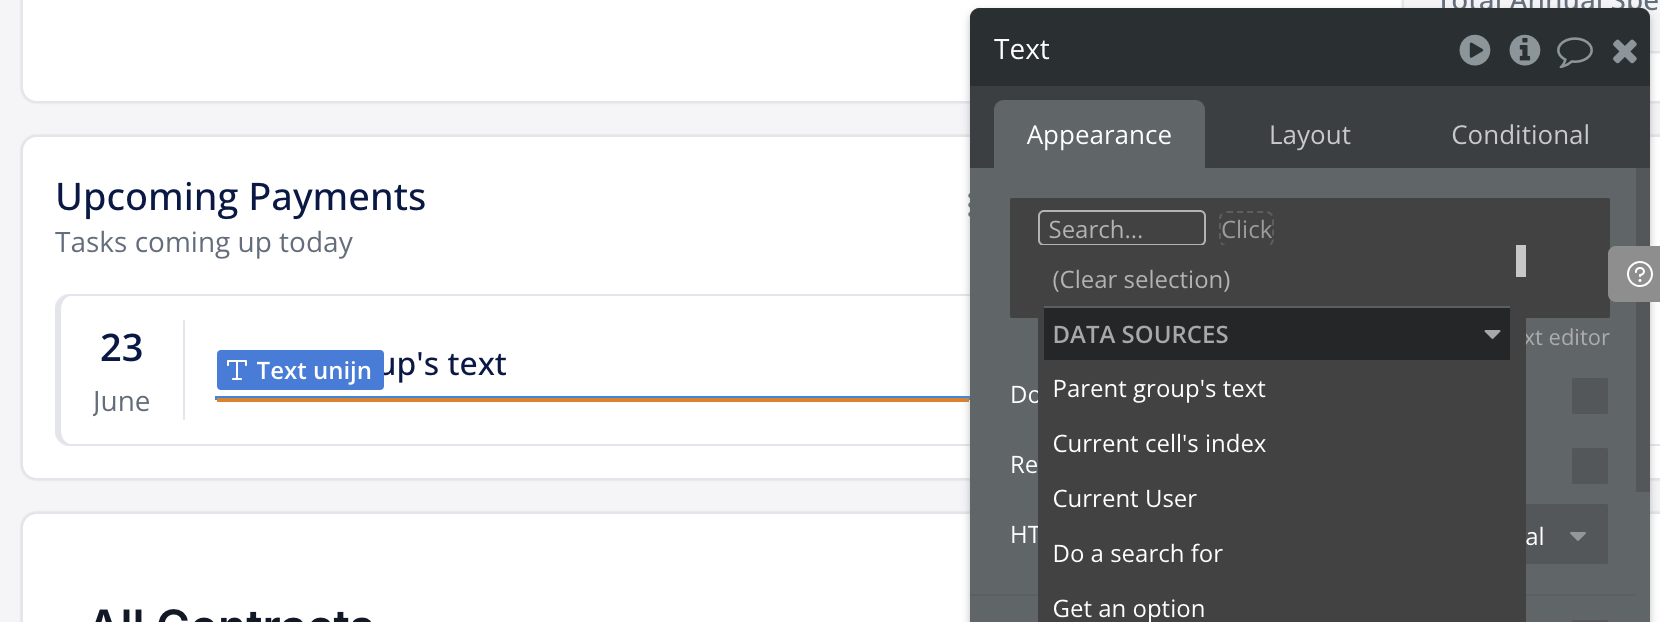The height and width of the screenshot is (622, 1660).
Task: Choose Current User data source
Action: [x=1124, y=499]
